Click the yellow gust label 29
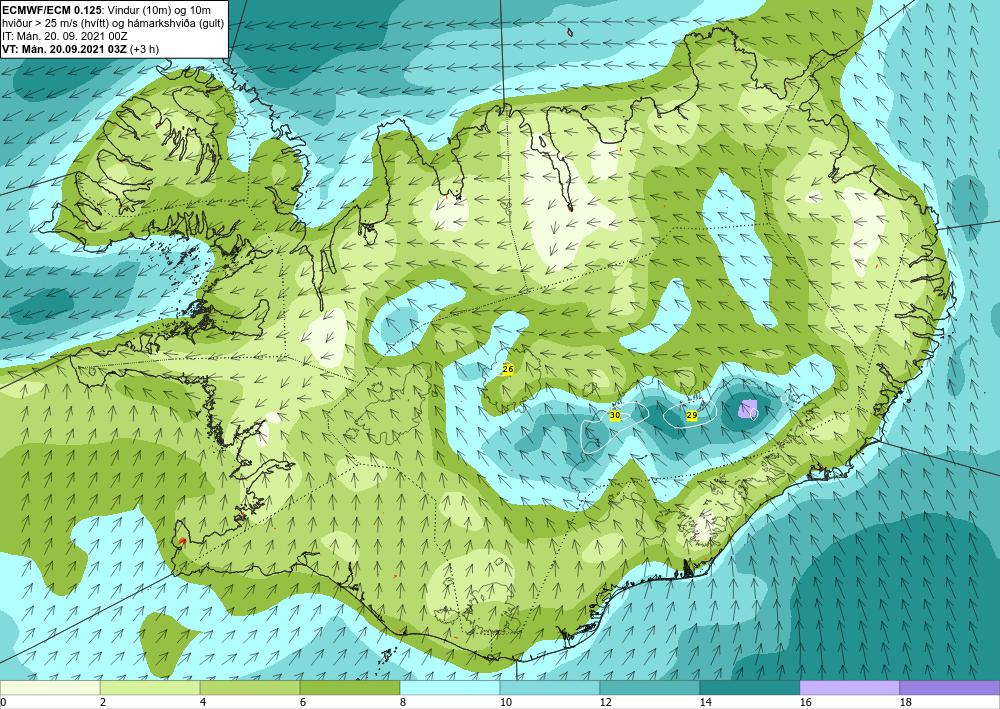The image size is (1000, 709). coord(692,416)
